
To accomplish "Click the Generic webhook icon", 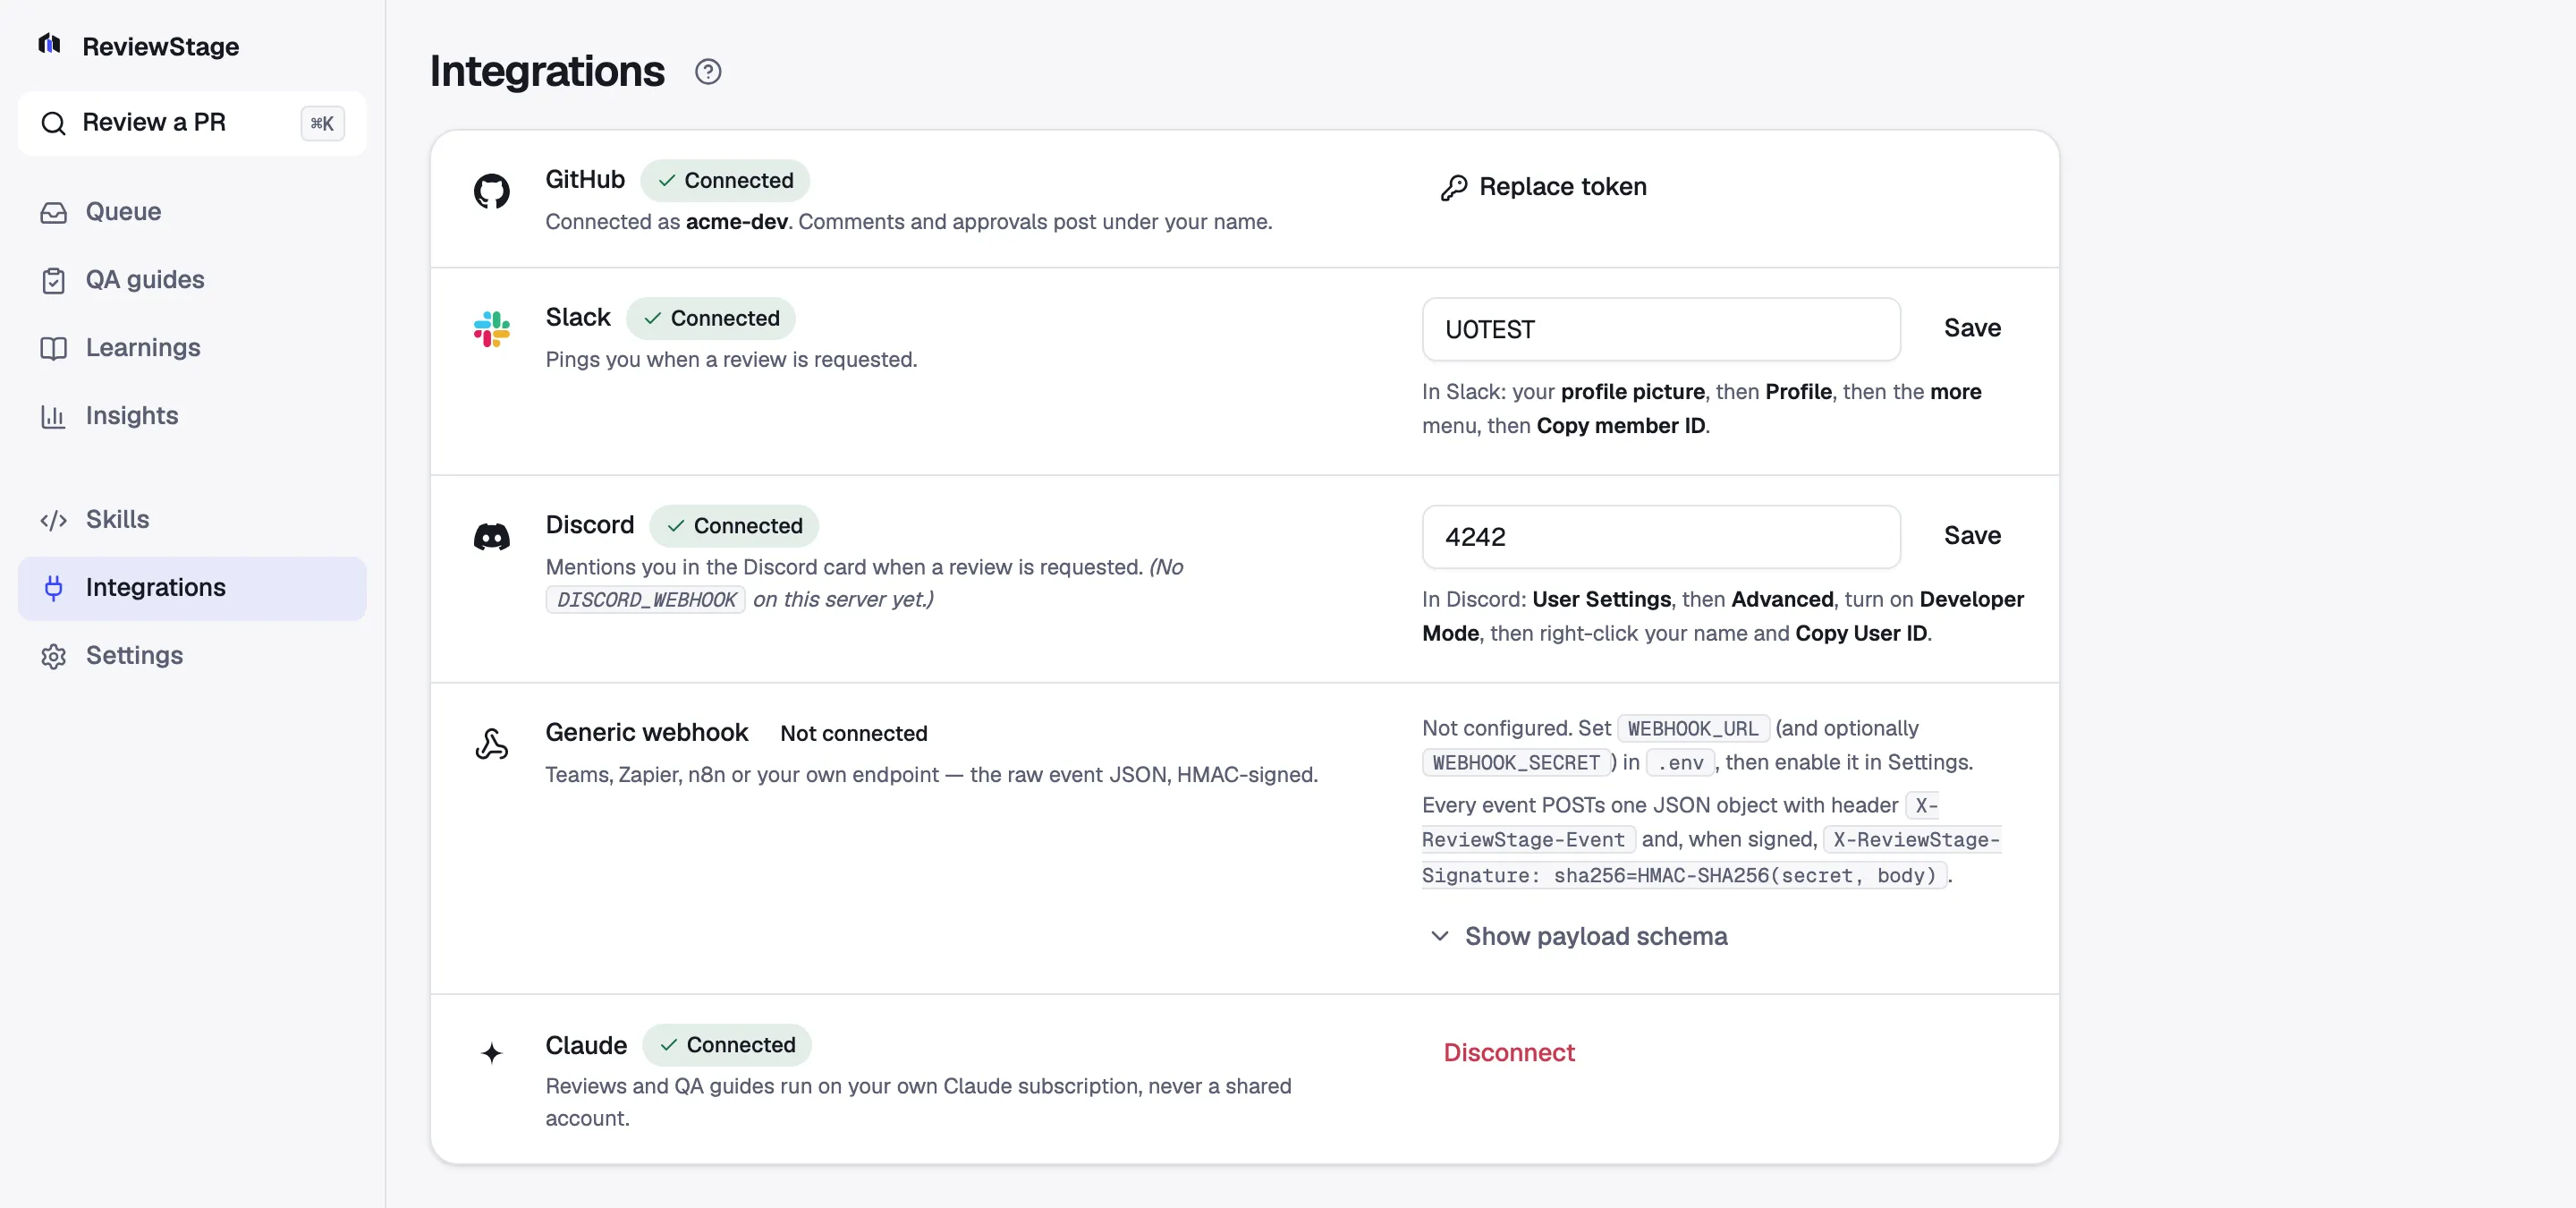I will coord(491,744).
